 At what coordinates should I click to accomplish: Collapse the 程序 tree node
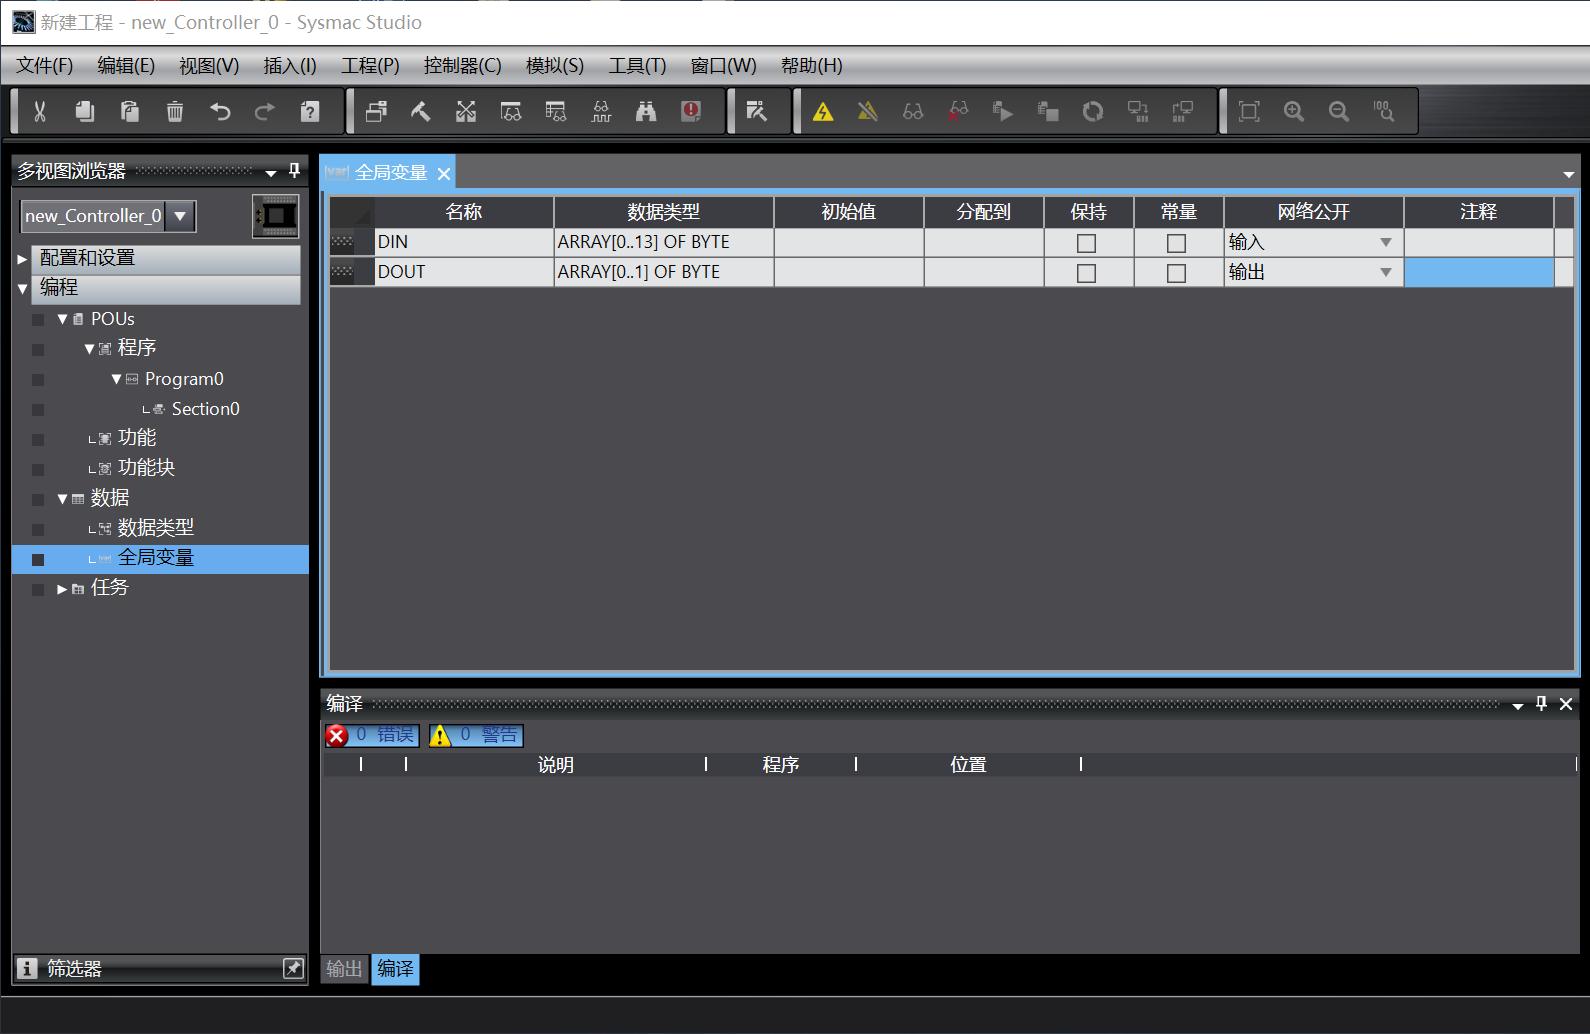89,348
